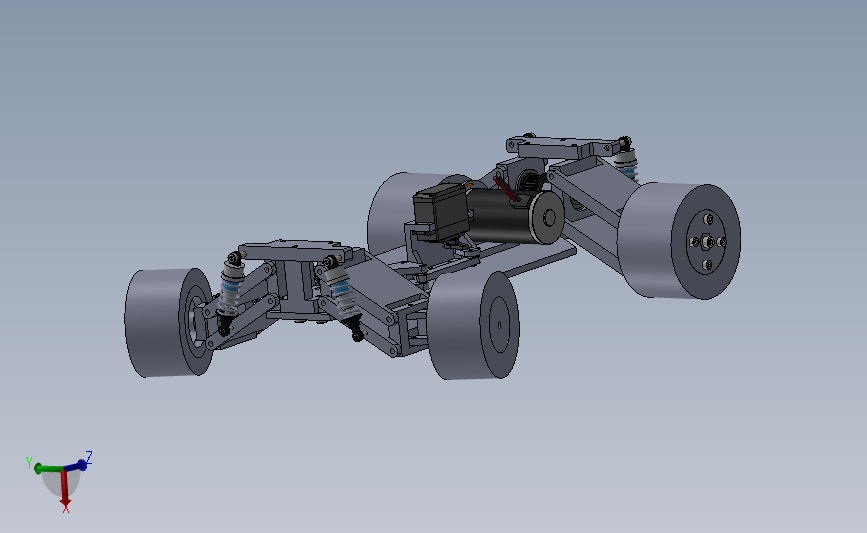This screenshot has height=533, width=867.
Task: Select the front wheel nearest the viewer
Action: coord(473,326)
